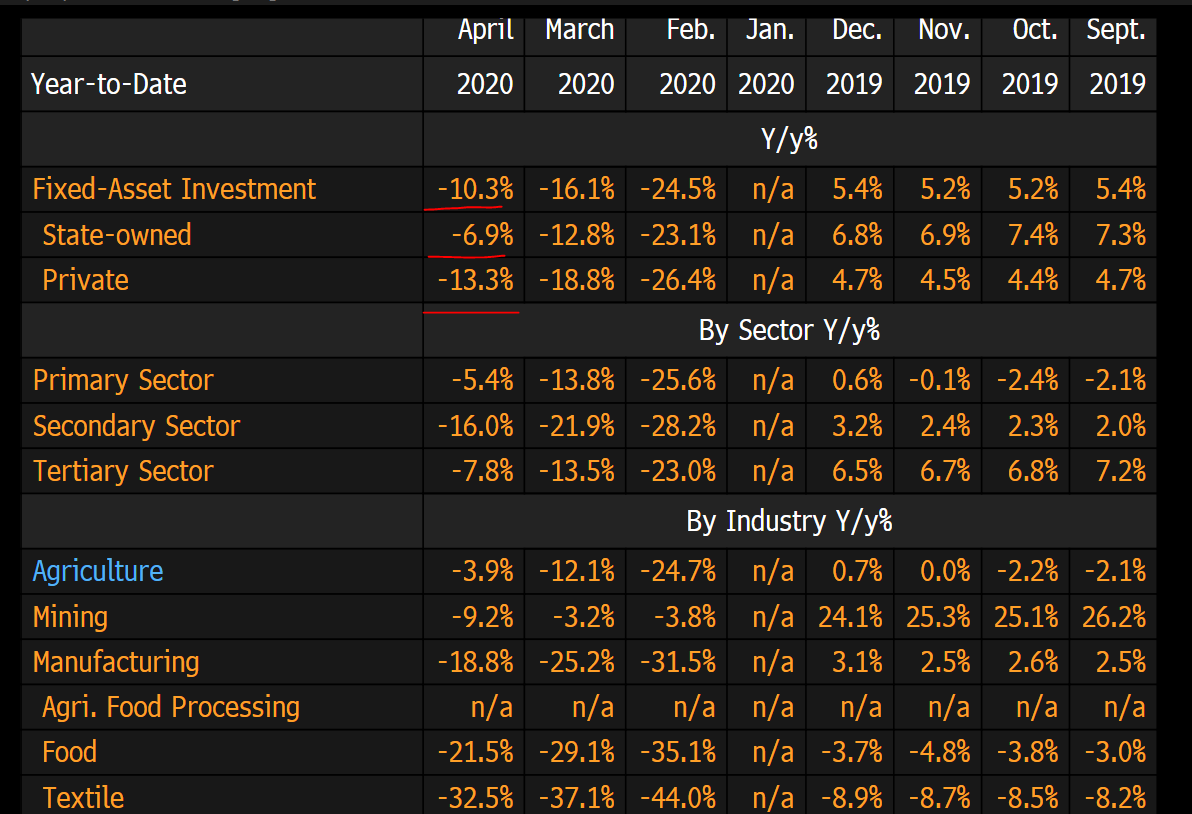Click Tertiary Sector April value -7.8%
The width and height of the screenshot is (1192, 814).
[483, 471]
